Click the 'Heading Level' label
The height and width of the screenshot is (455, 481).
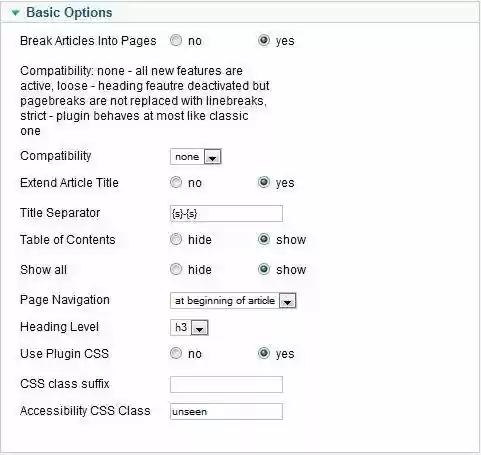(59, 327)
